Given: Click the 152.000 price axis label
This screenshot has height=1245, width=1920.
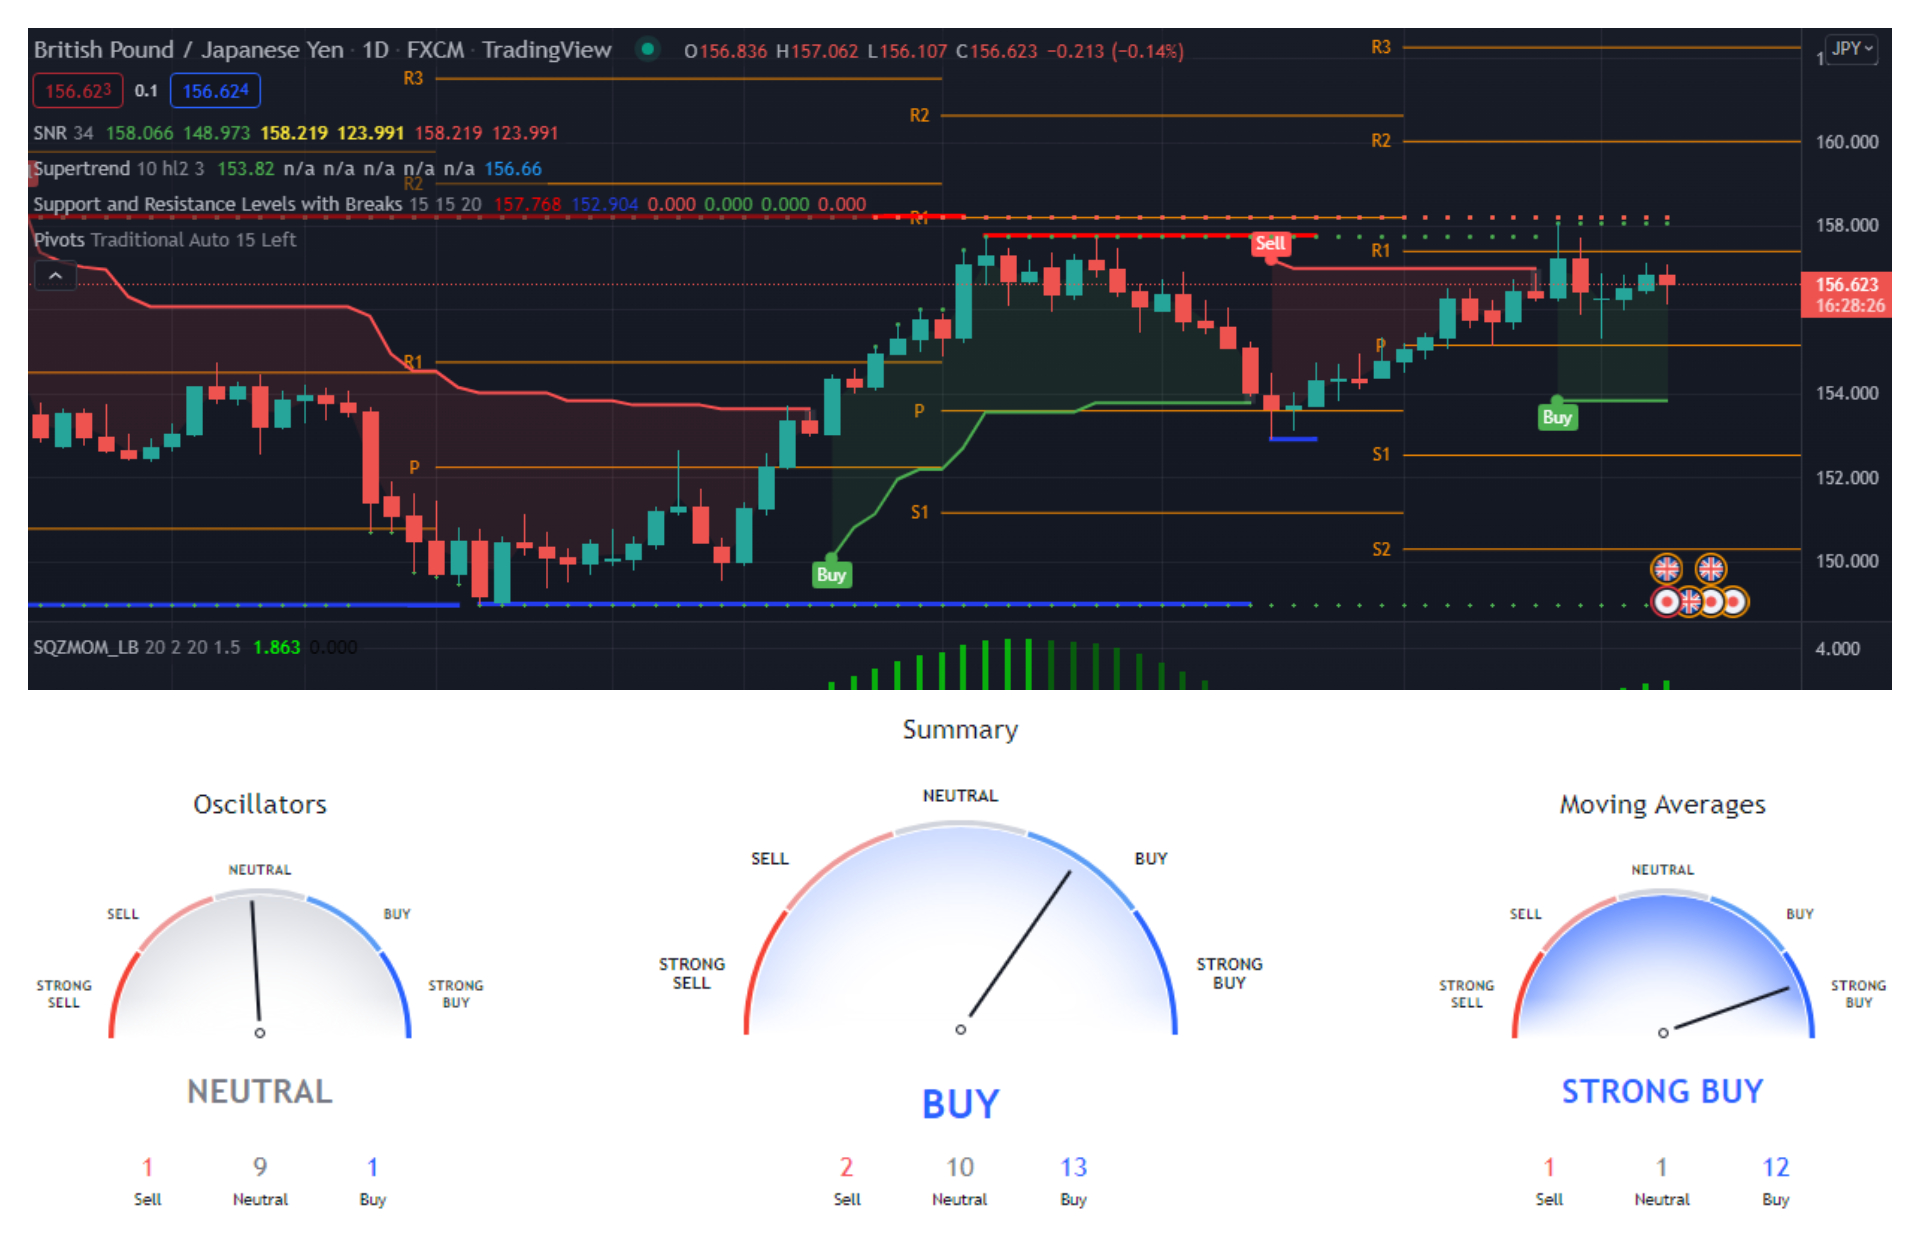Looking at the screenshot, I should pos(1846,477).
